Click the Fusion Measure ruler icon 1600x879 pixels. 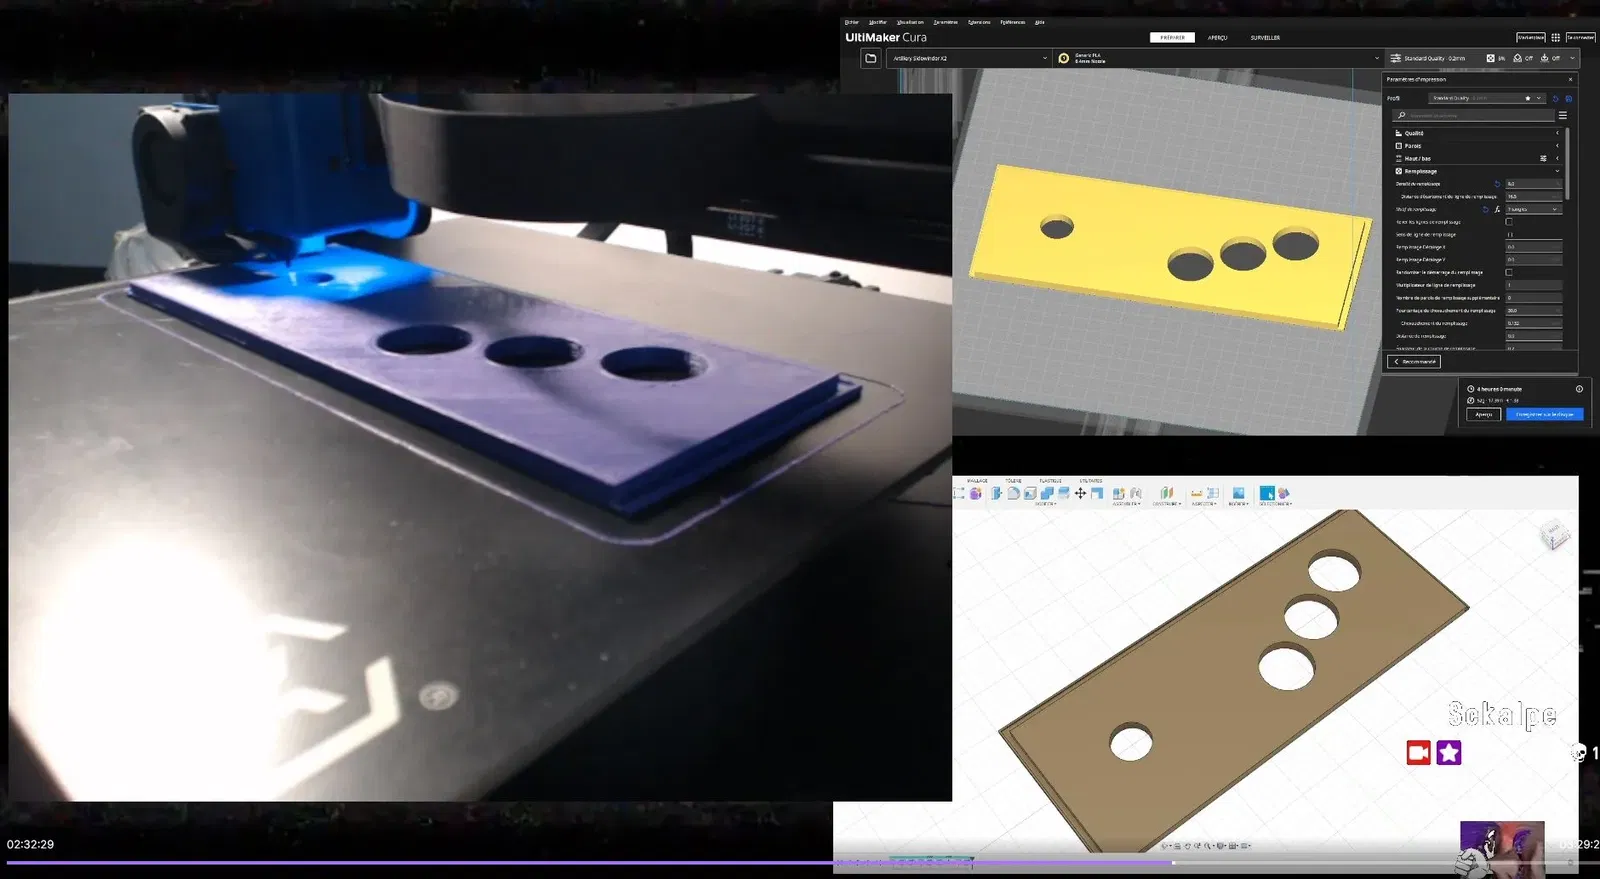pos(1196,493)
